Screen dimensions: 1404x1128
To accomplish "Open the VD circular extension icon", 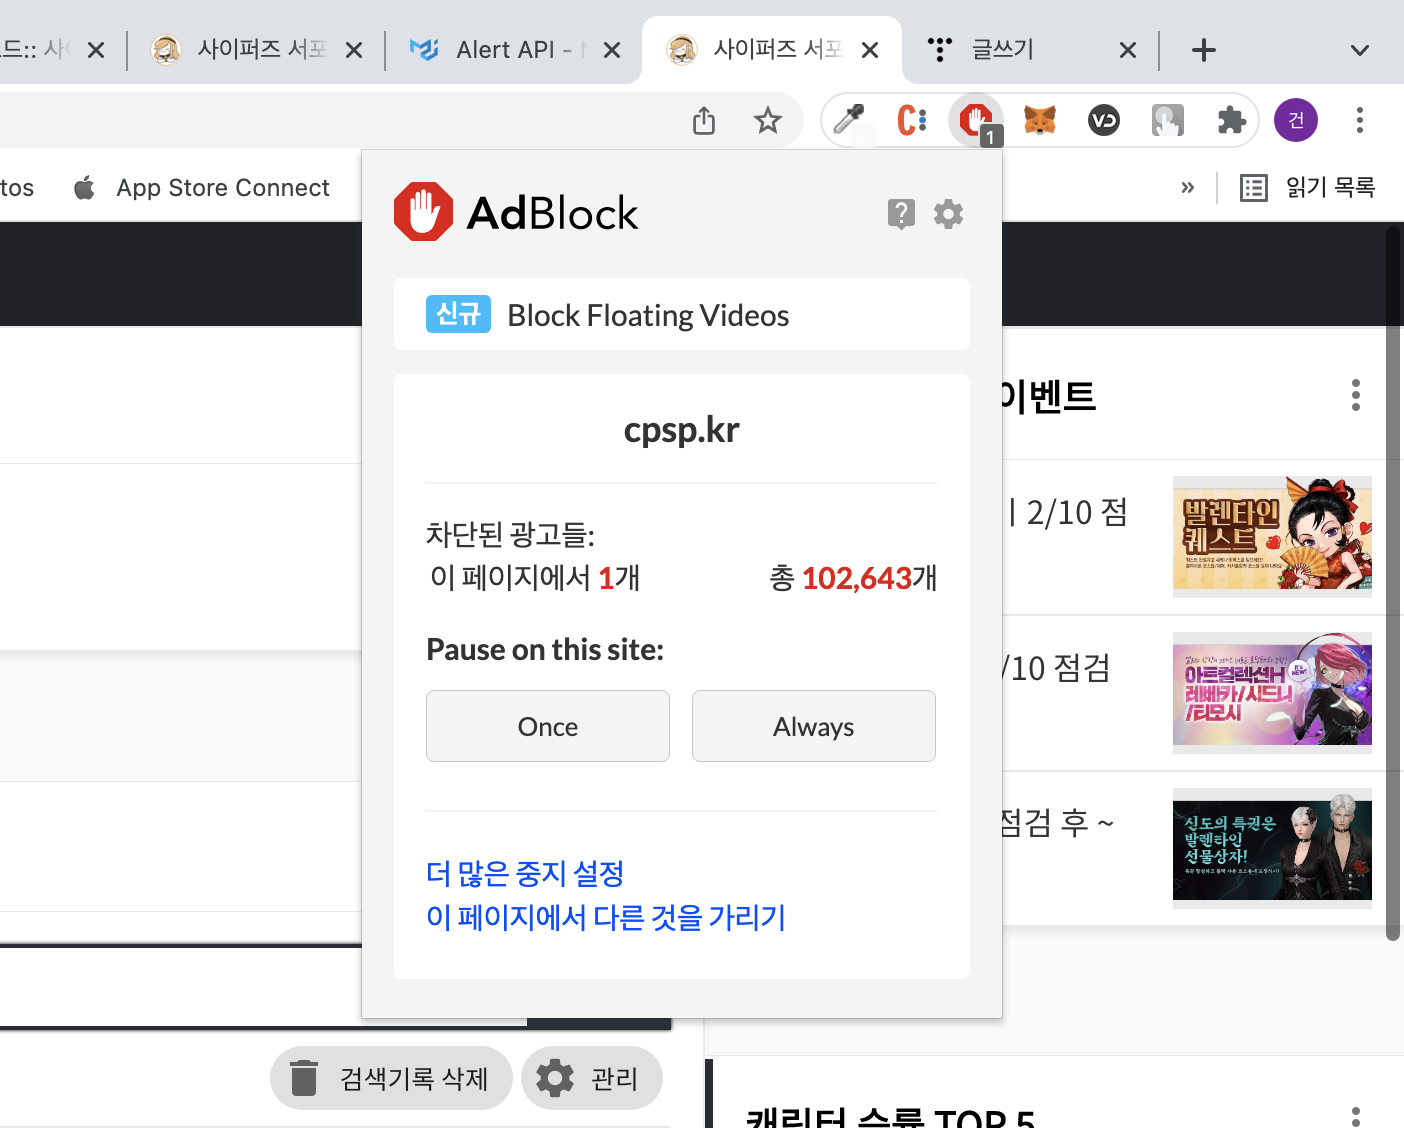I will pyautogui.click(x=1104, y=120).
